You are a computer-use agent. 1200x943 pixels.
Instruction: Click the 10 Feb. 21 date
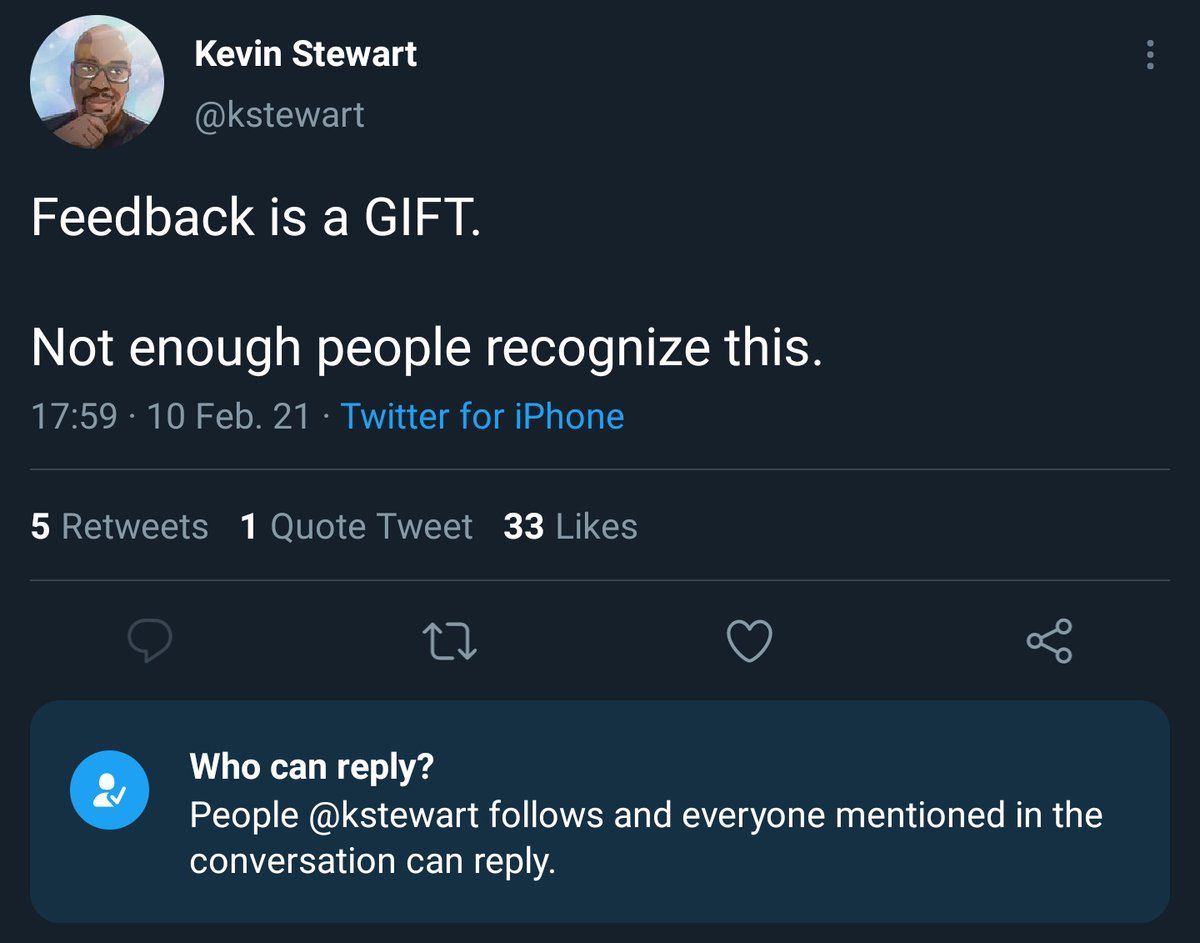(x=229, y=416)
